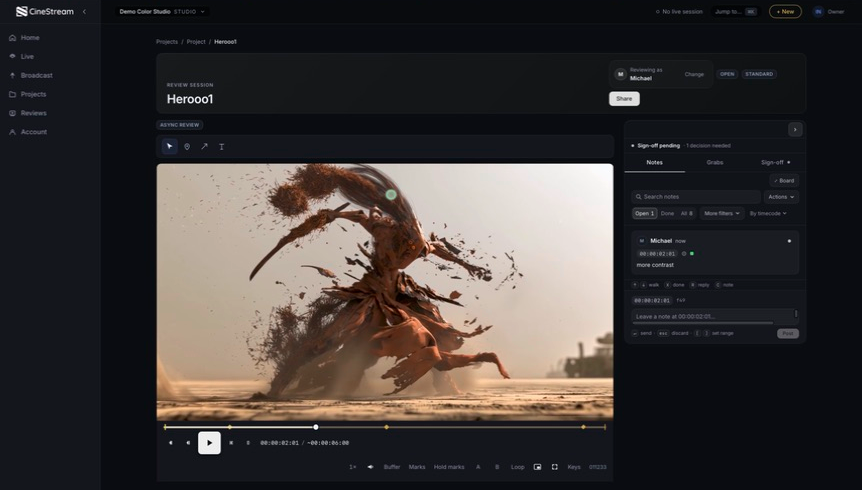
Task: Toggle Marks visibility
Action: (417, 467)
